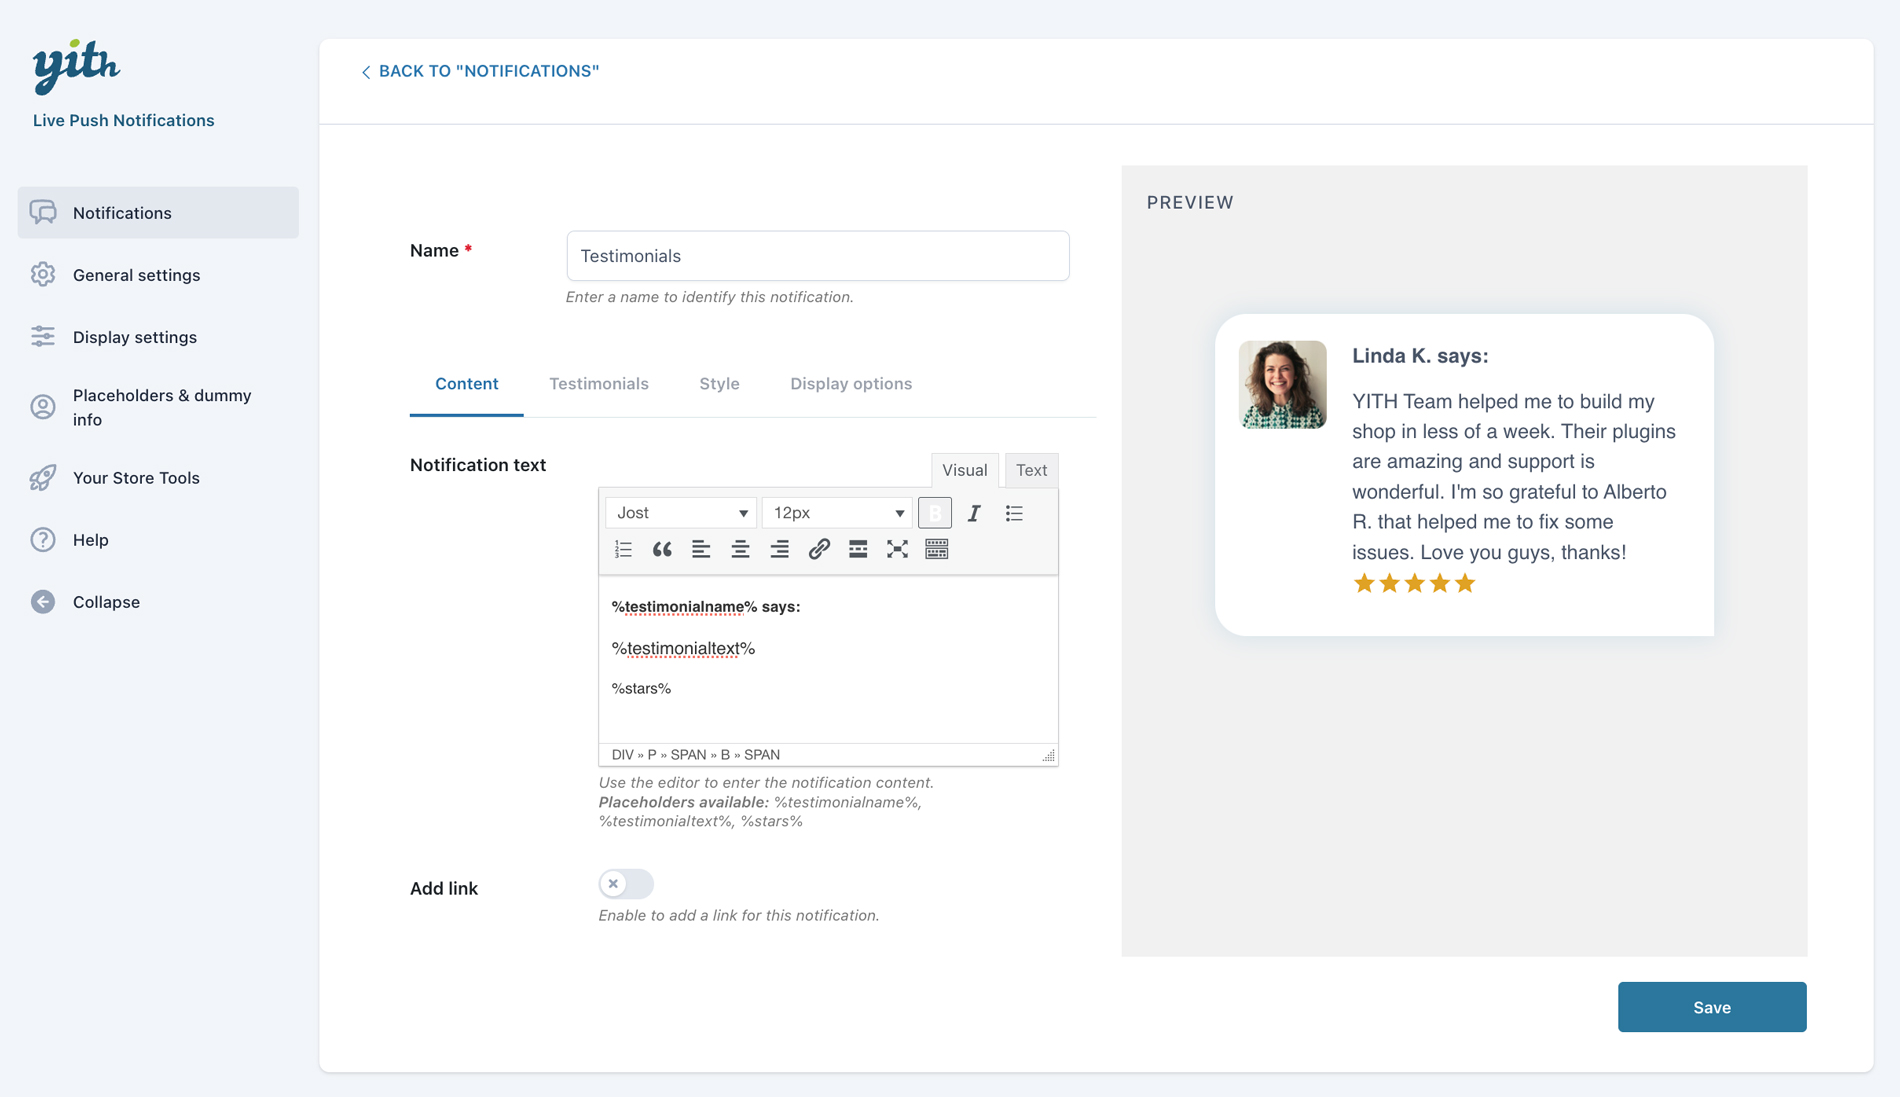
Task: Click the editor resize handle
Action: point(1048,756)
